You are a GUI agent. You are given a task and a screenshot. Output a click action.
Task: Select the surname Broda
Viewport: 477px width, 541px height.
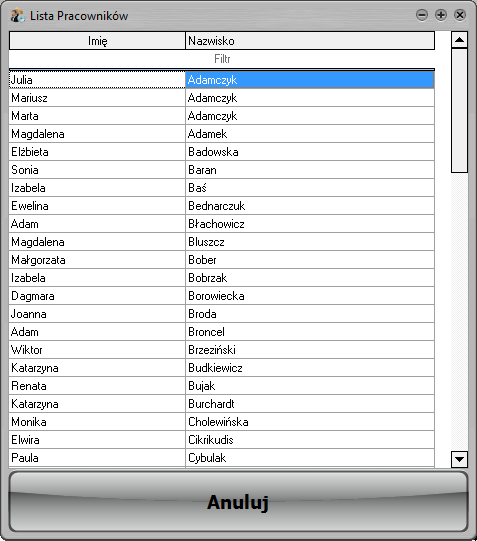click(310, 314)
